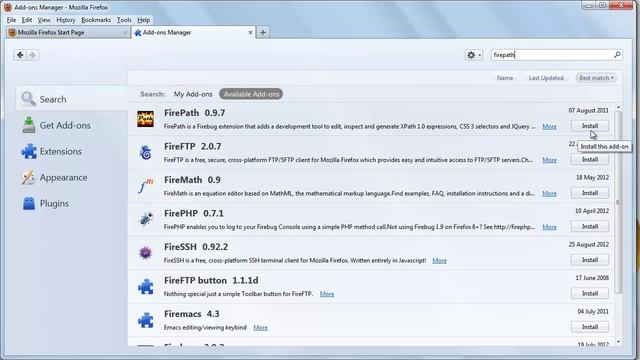This screenshot has width=640, height=360.
Task: Open the Best match sort dropdown
Action: click(596, 78)
